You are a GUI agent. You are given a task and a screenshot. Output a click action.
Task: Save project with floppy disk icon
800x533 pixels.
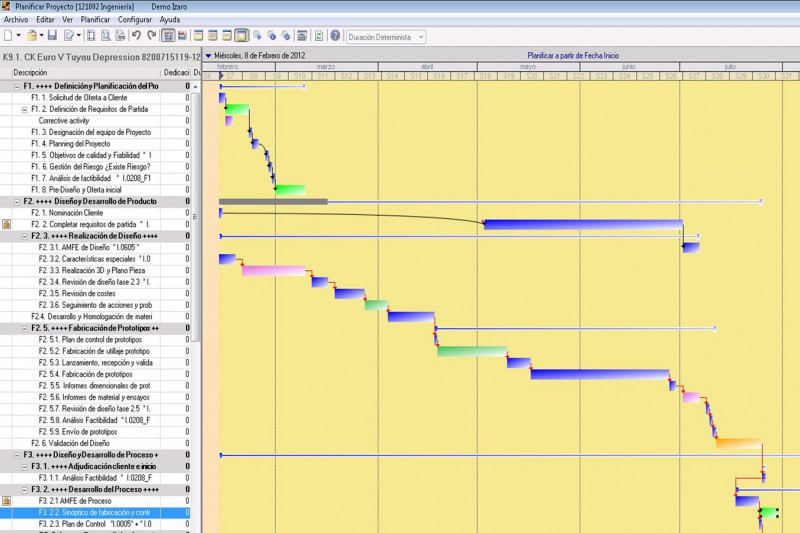tap(52, 36)
